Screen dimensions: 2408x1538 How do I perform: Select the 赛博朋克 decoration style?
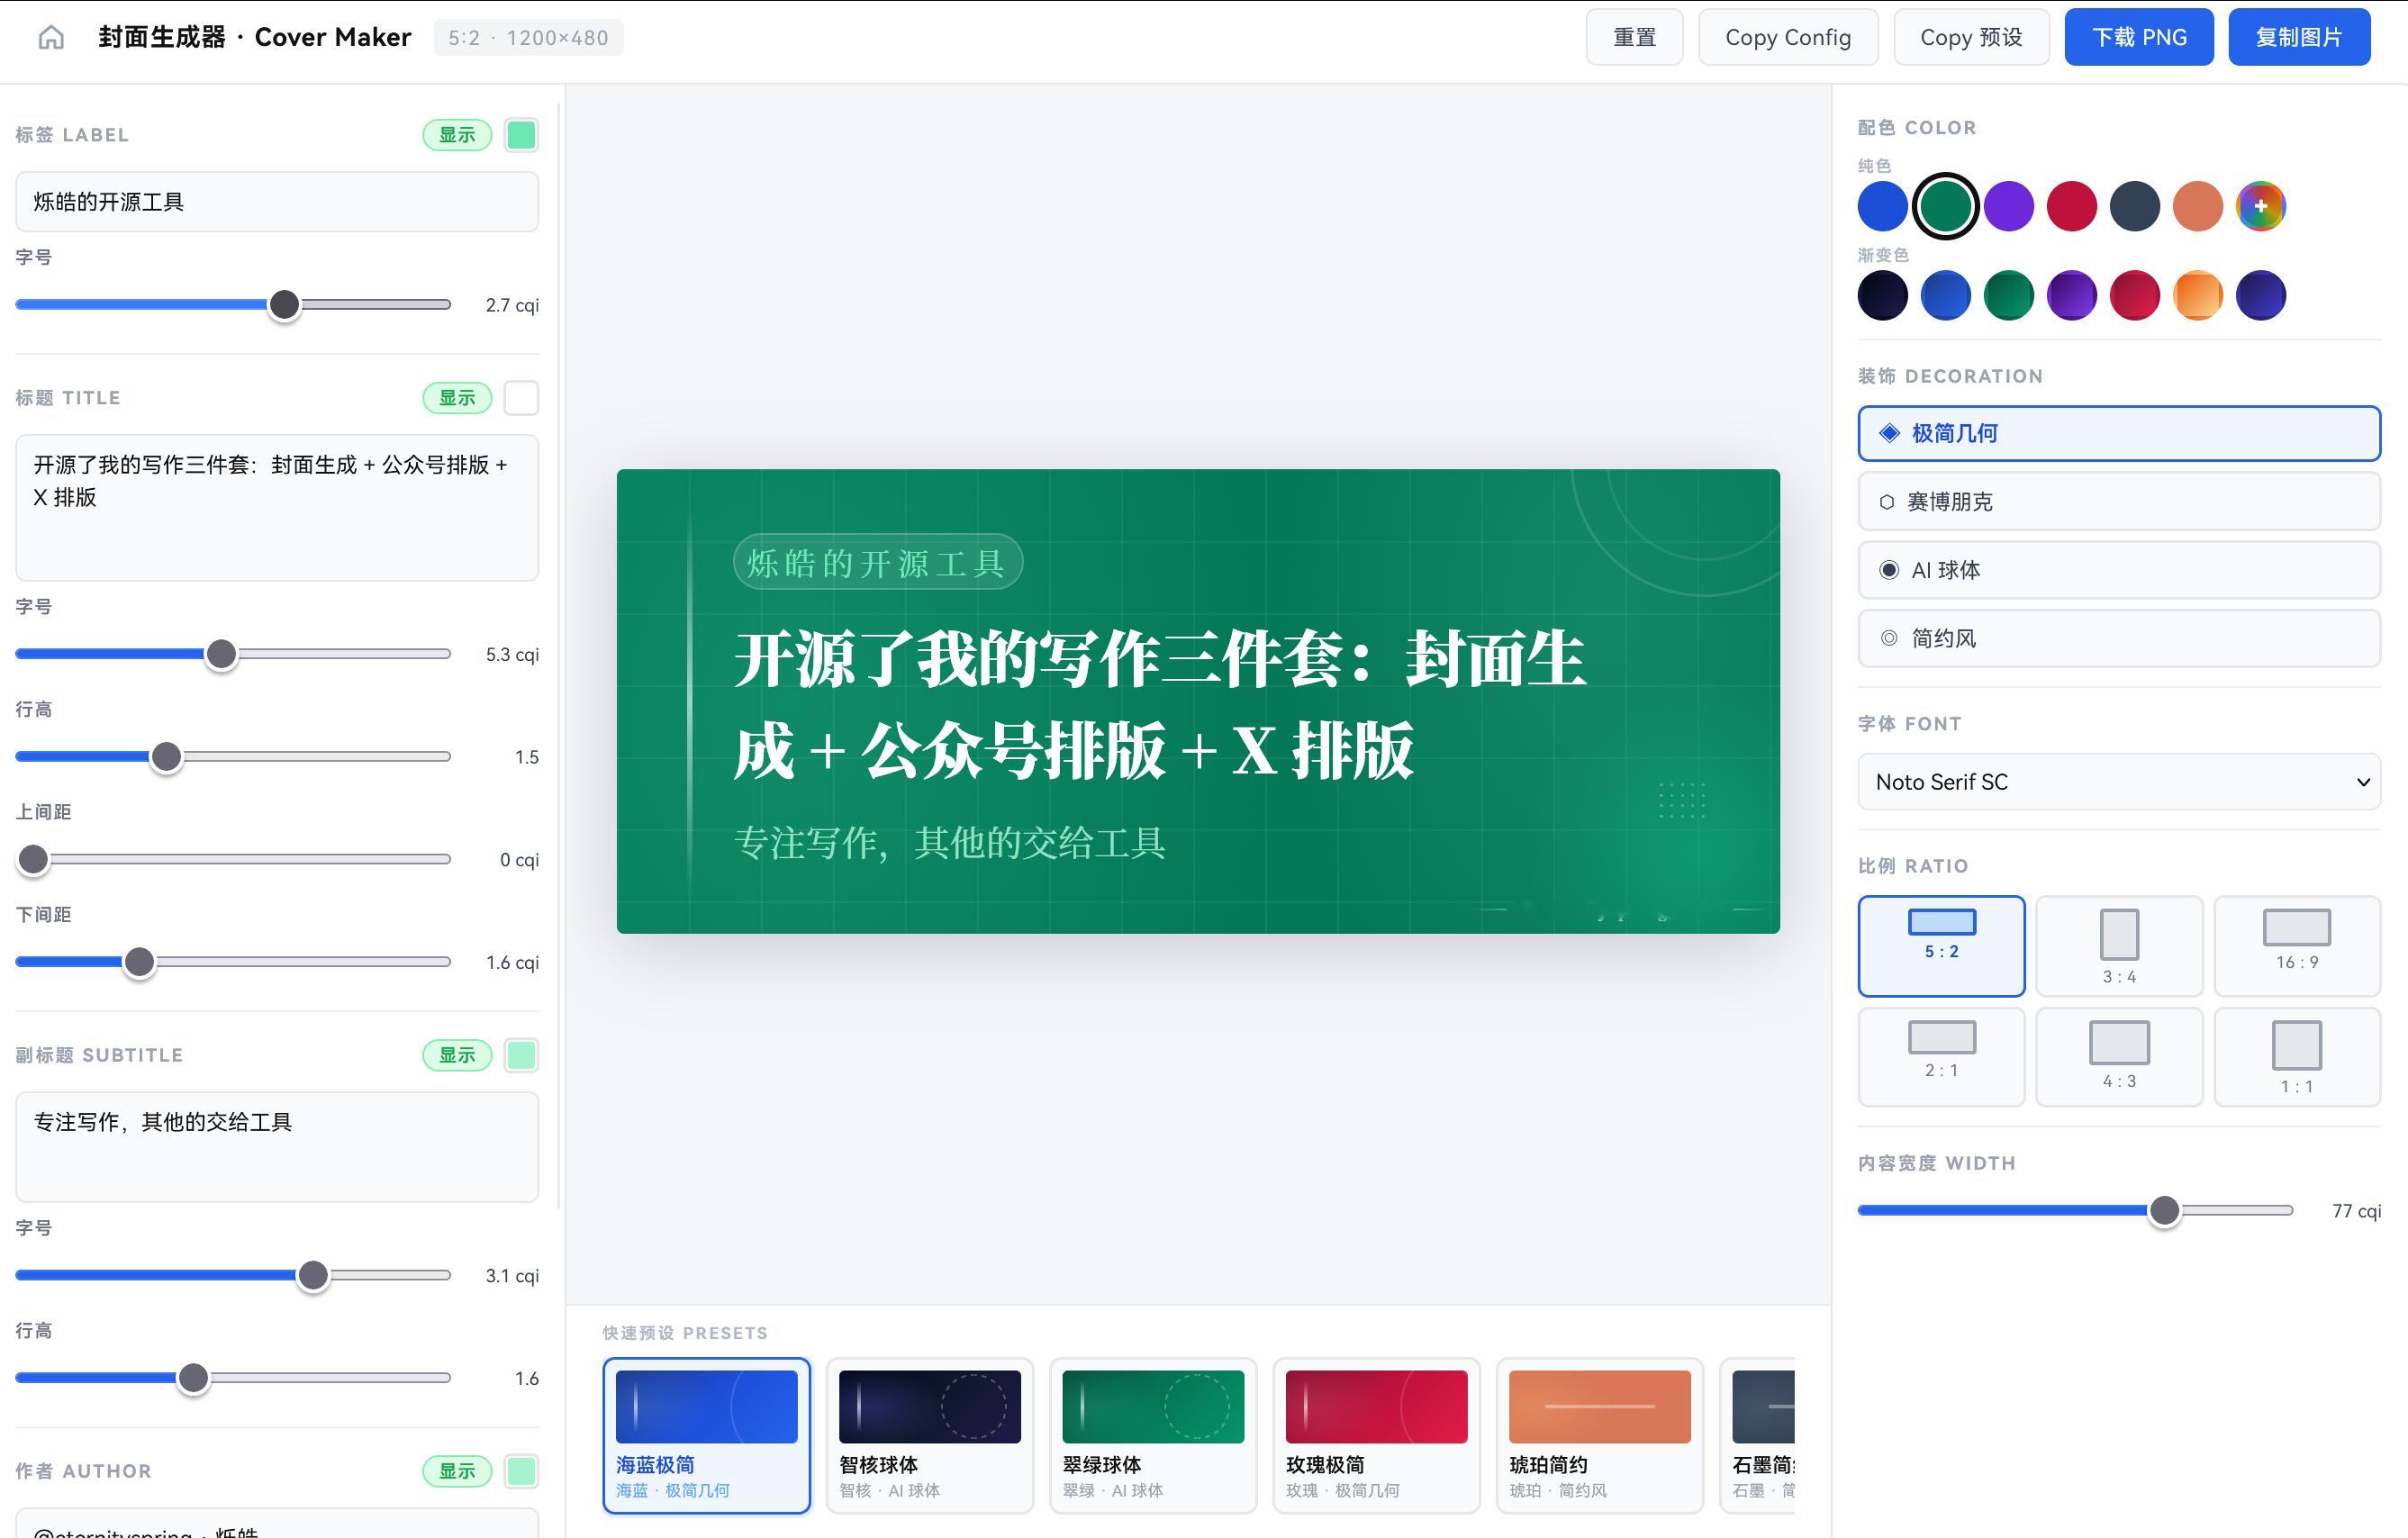(2118, 501)
